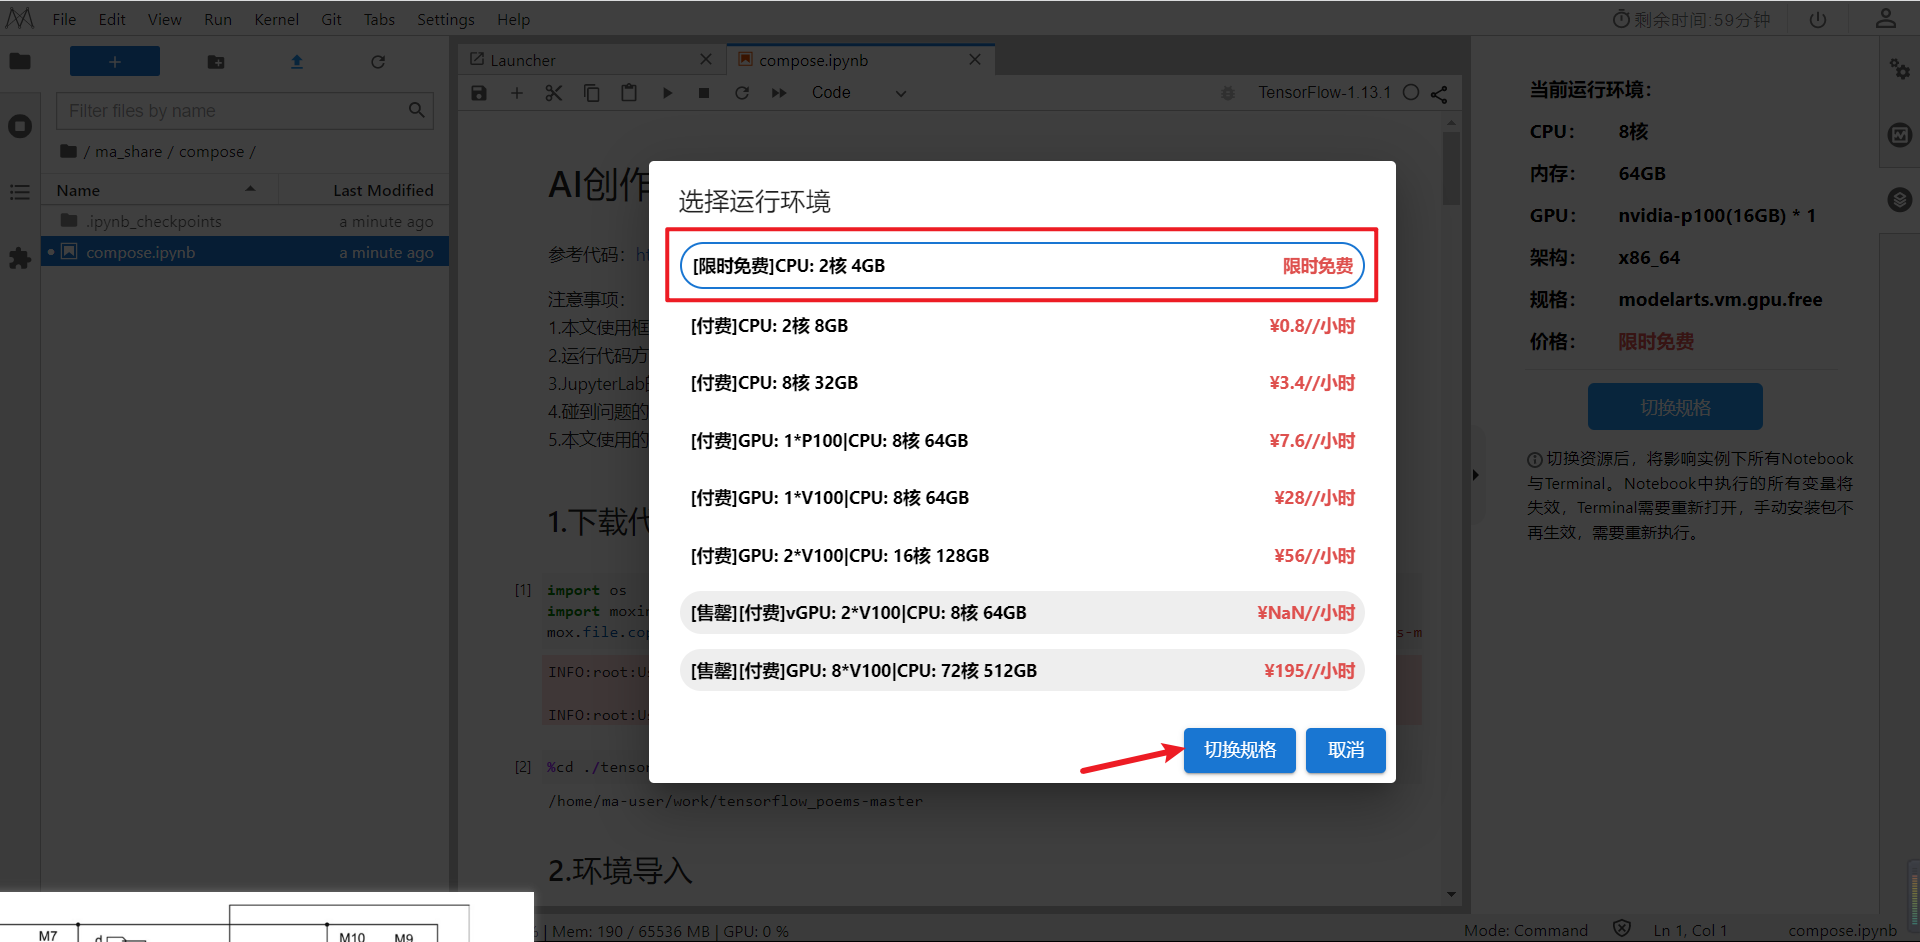Sort files by Last Modified column
The image size is (1920, 942).
[x=364, y=190]
